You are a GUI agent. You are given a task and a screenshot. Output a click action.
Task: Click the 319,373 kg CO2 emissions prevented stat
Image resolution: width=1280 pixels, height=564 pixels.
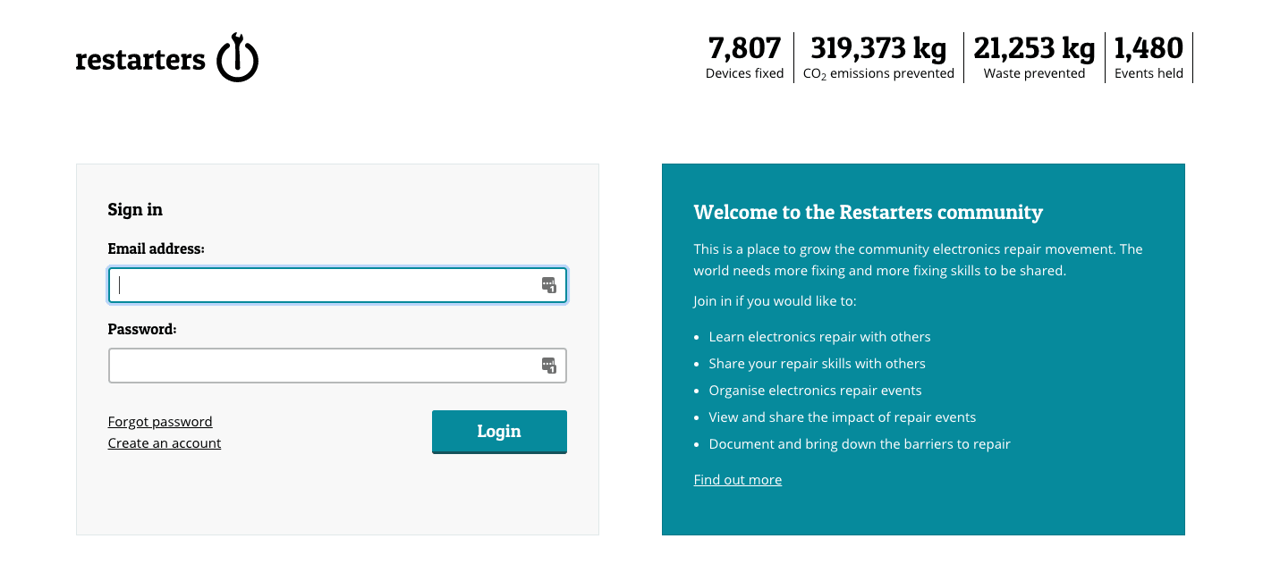[879, 57]
